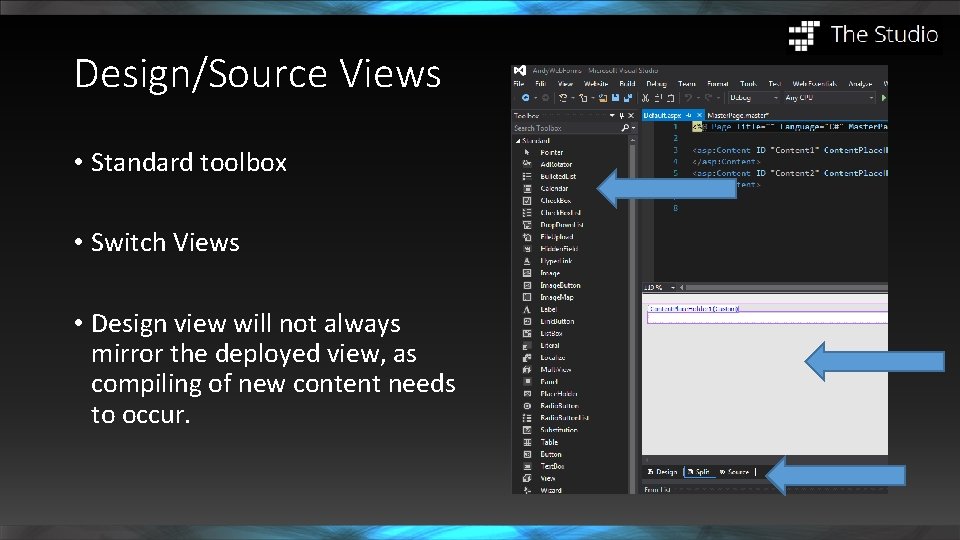Choose the ImageButton control icon
Screen dimensions: 960x540
click(x=527, y=285)
